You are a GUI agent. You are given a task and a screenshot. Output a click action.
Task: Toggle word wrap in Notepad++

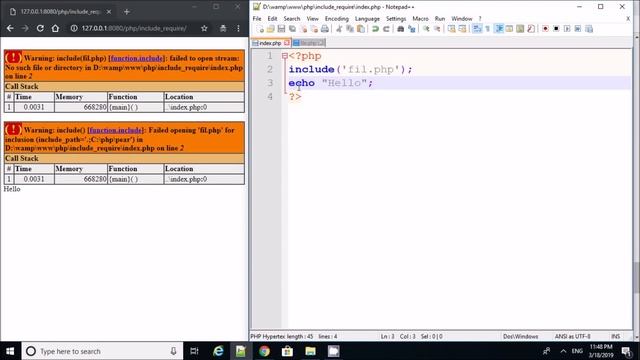click(477, 29)
